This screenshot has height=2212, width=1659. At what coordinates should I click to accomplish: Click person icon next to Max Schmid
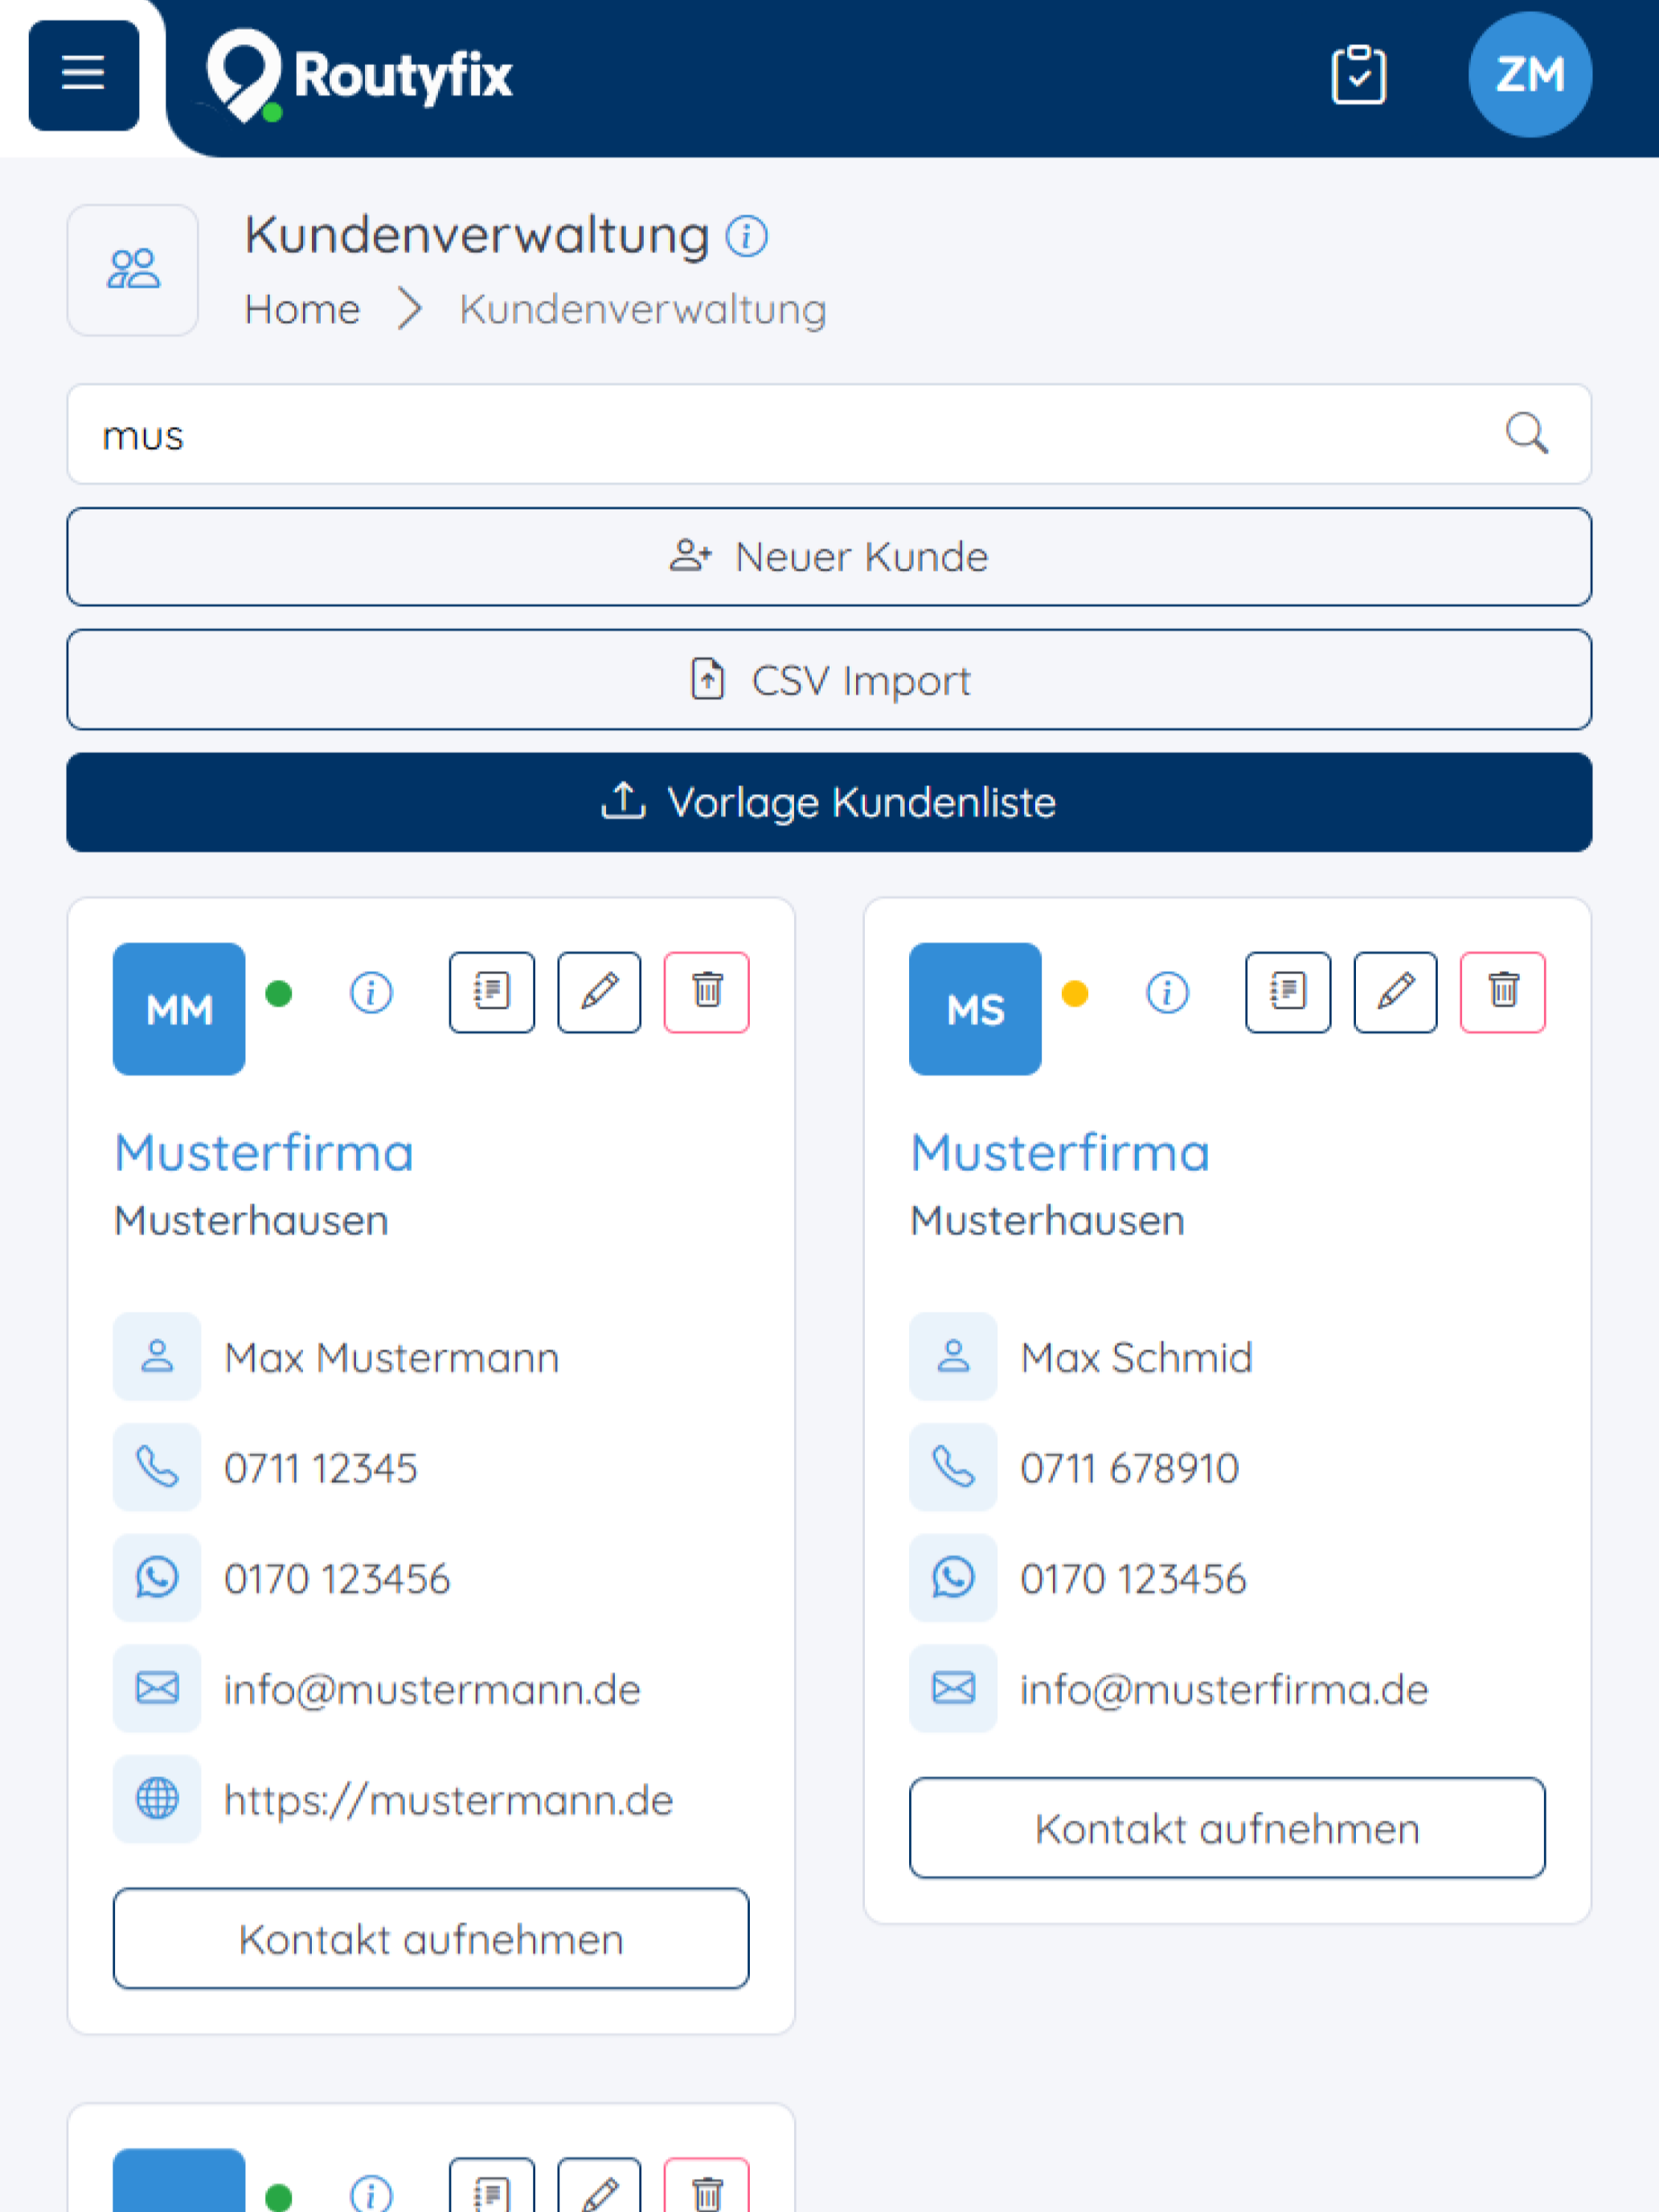coord(953,1356)
